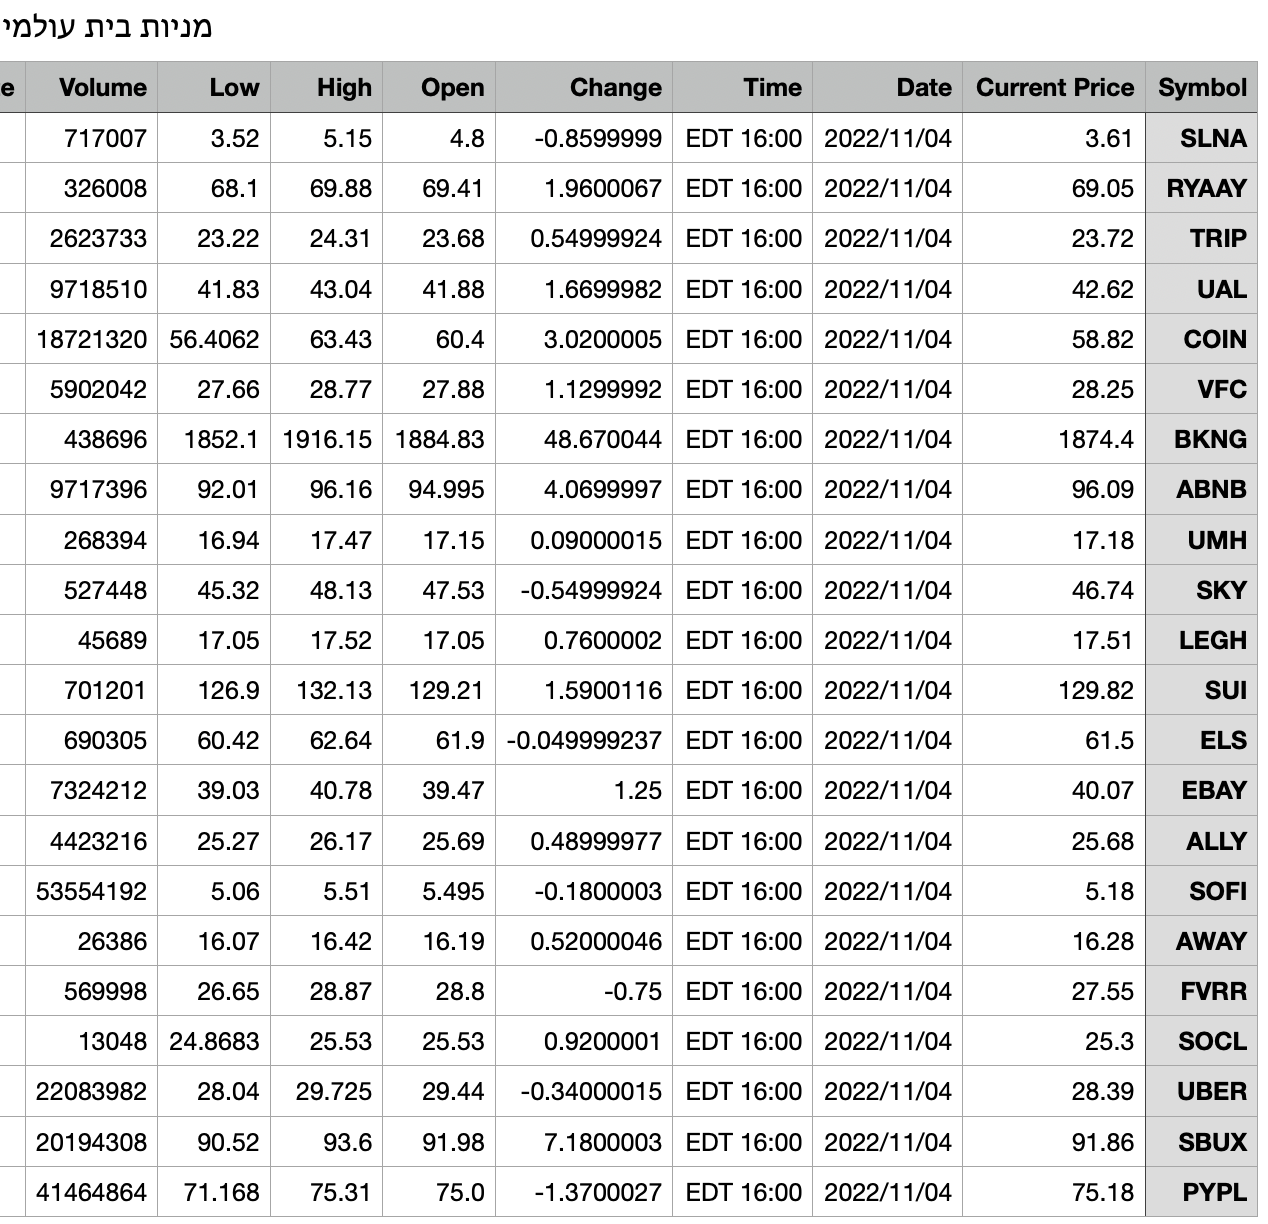Screen dimensions: 1268x1224
Task: Click the ABNB symbol cell
Action: click(1201, 489)
